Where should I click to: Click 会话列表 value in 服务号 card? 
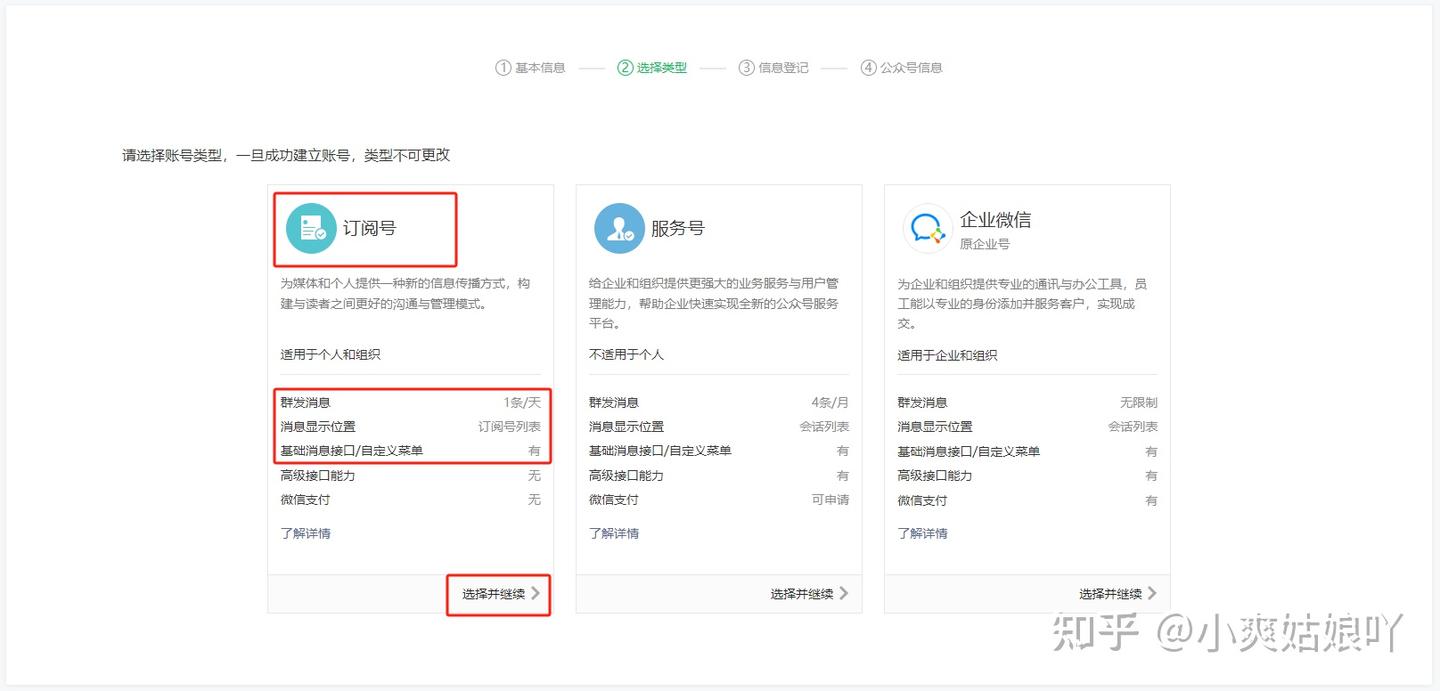(824, 426)
